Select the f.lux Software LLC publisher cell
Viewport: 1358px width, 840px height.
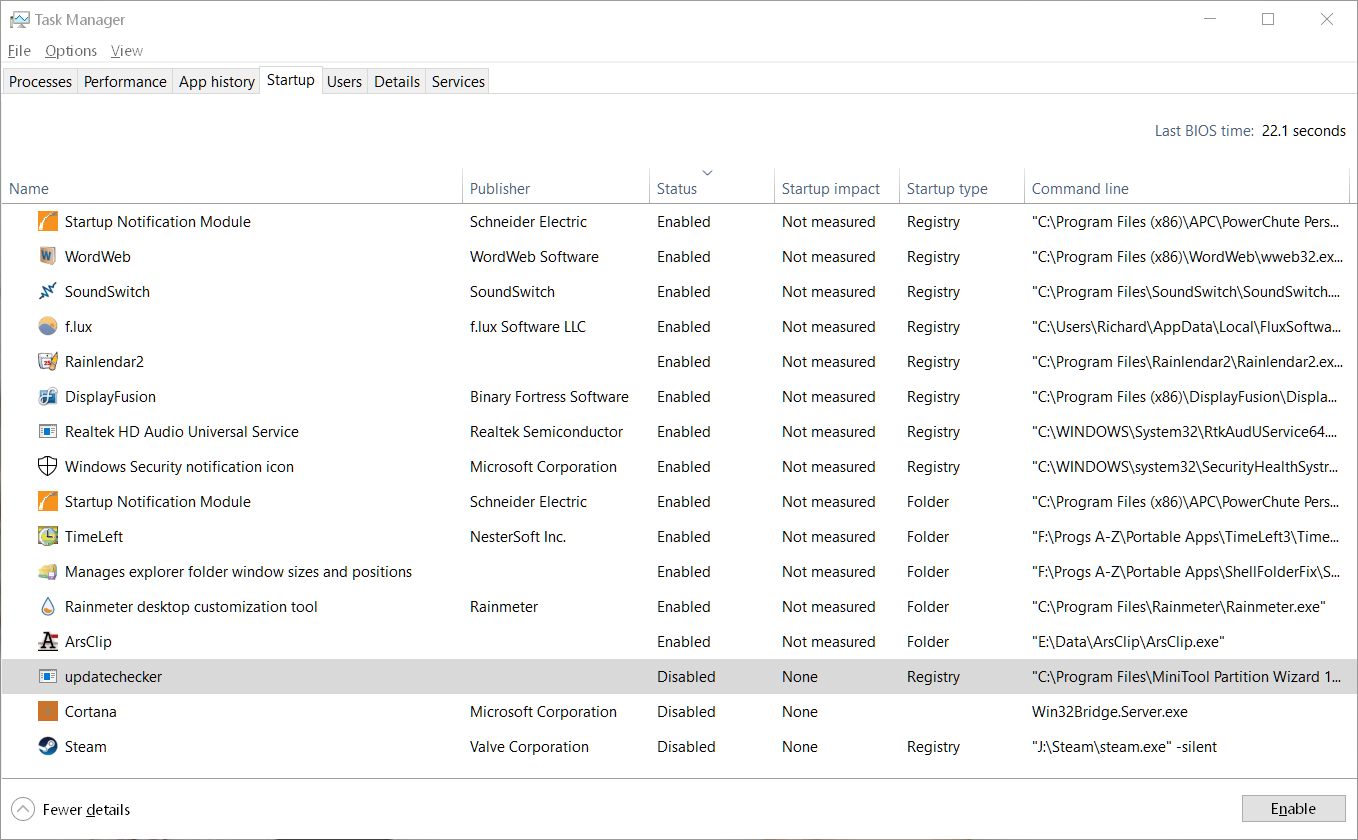click(x=528, y=327)
